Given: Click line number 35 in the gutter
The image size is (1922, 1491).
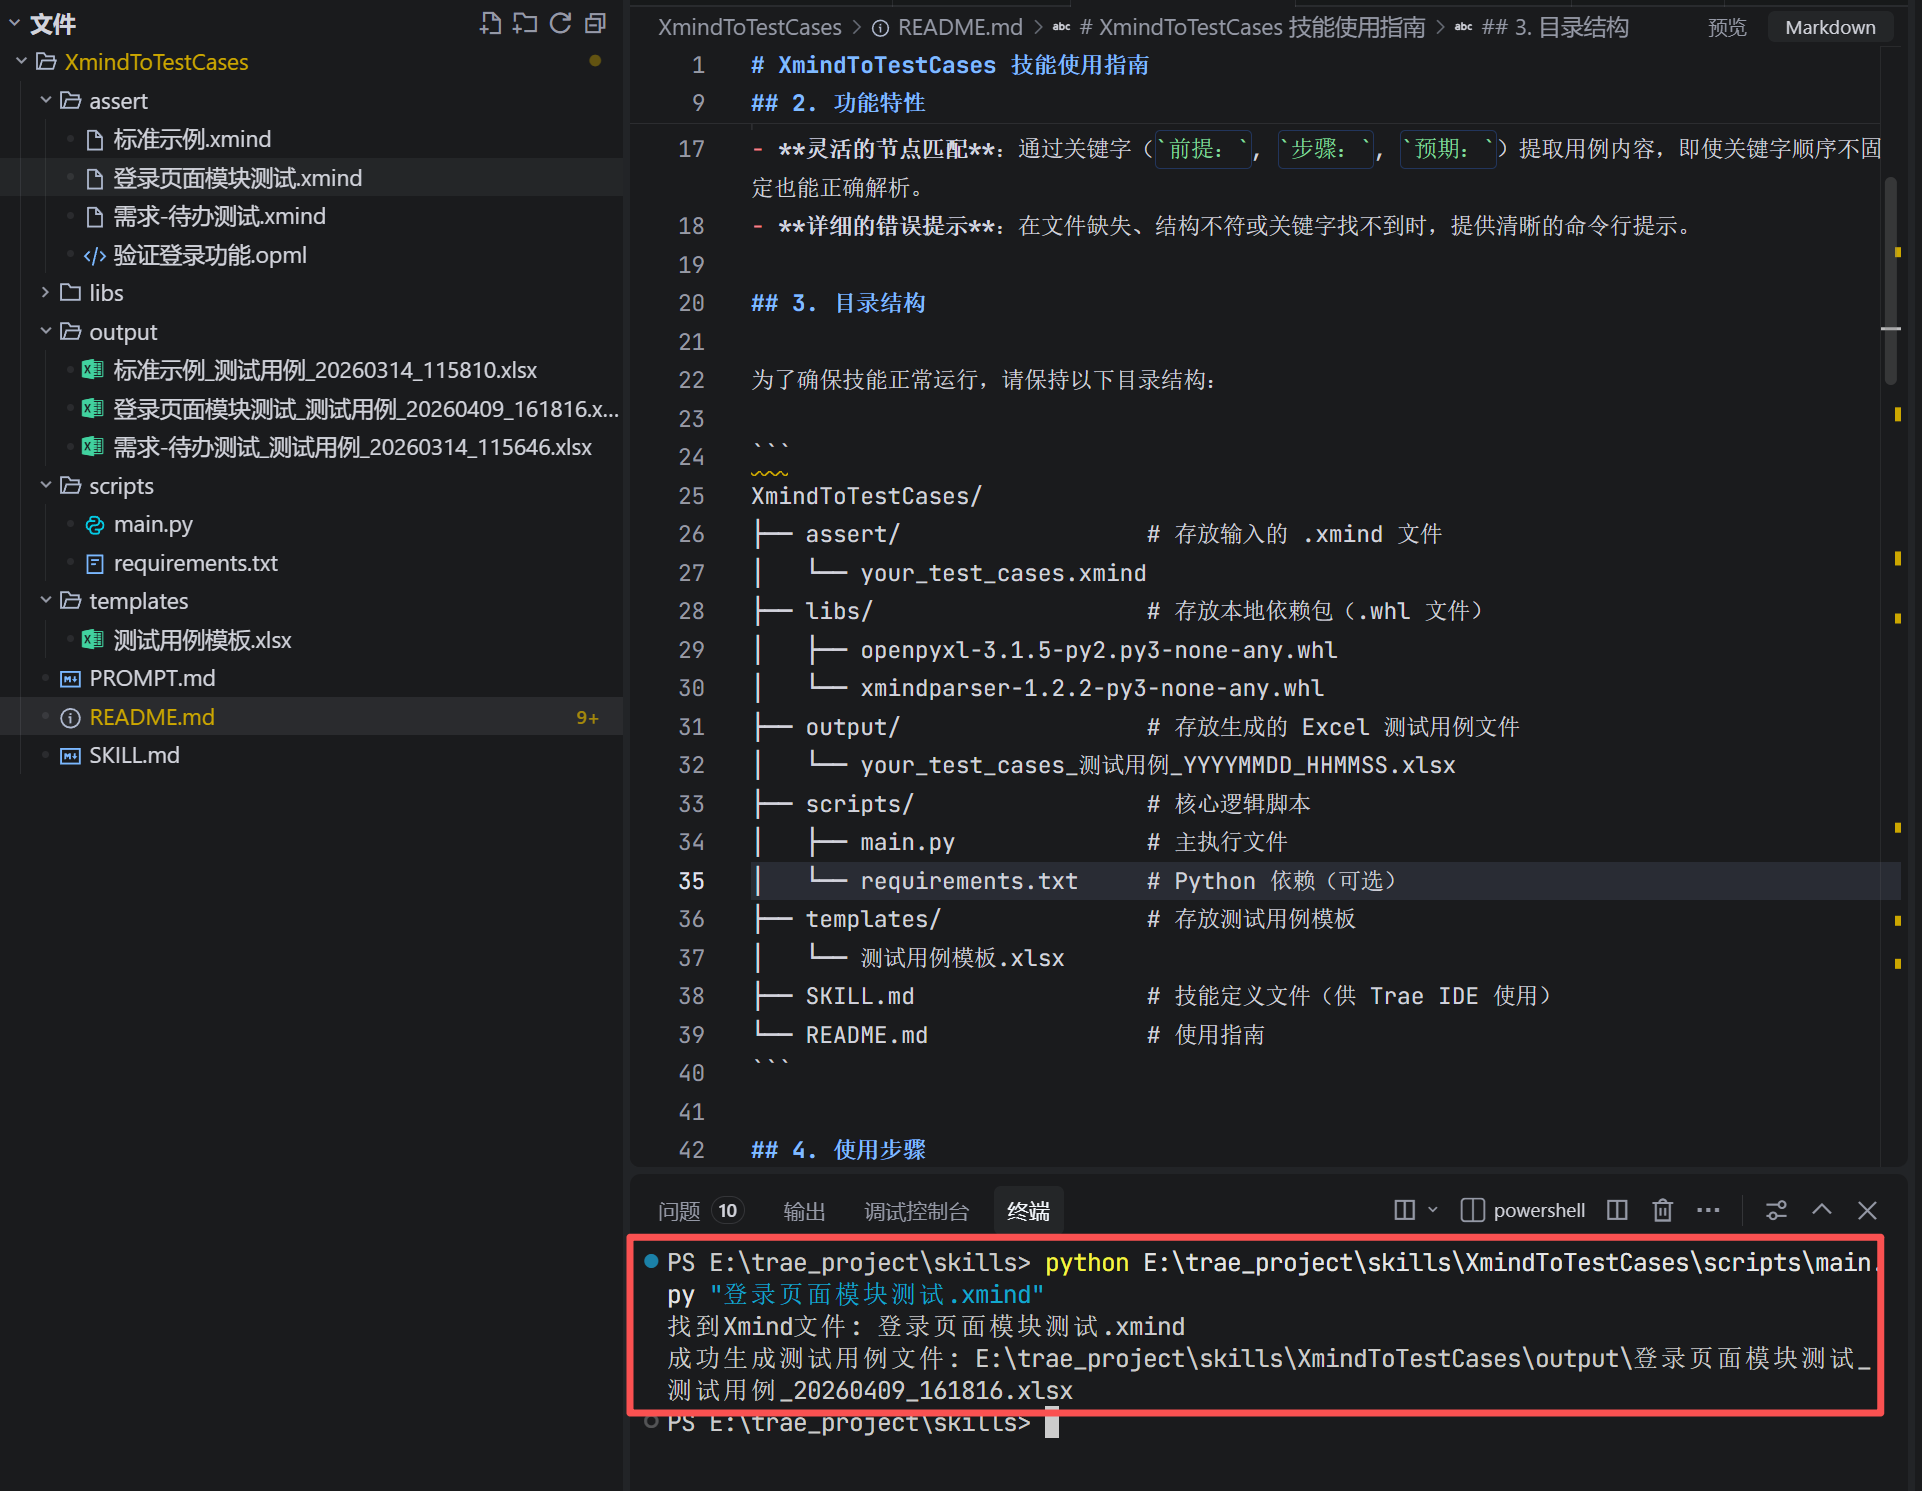Looking at the screenshot, I should click(x=691, y=881).
